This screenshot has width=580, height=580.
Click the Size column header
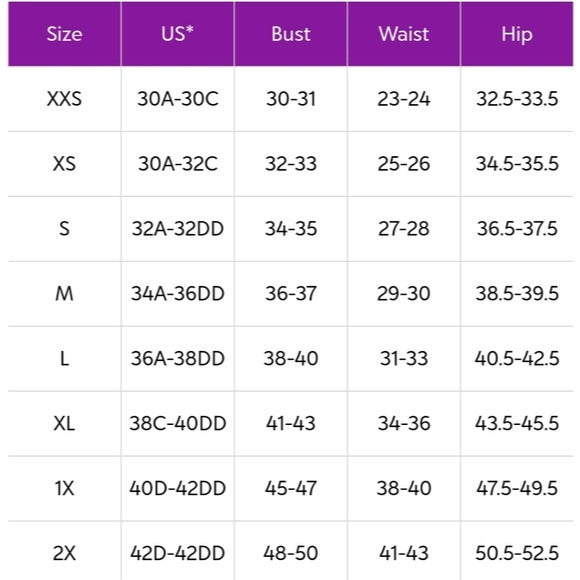point(64,34)
